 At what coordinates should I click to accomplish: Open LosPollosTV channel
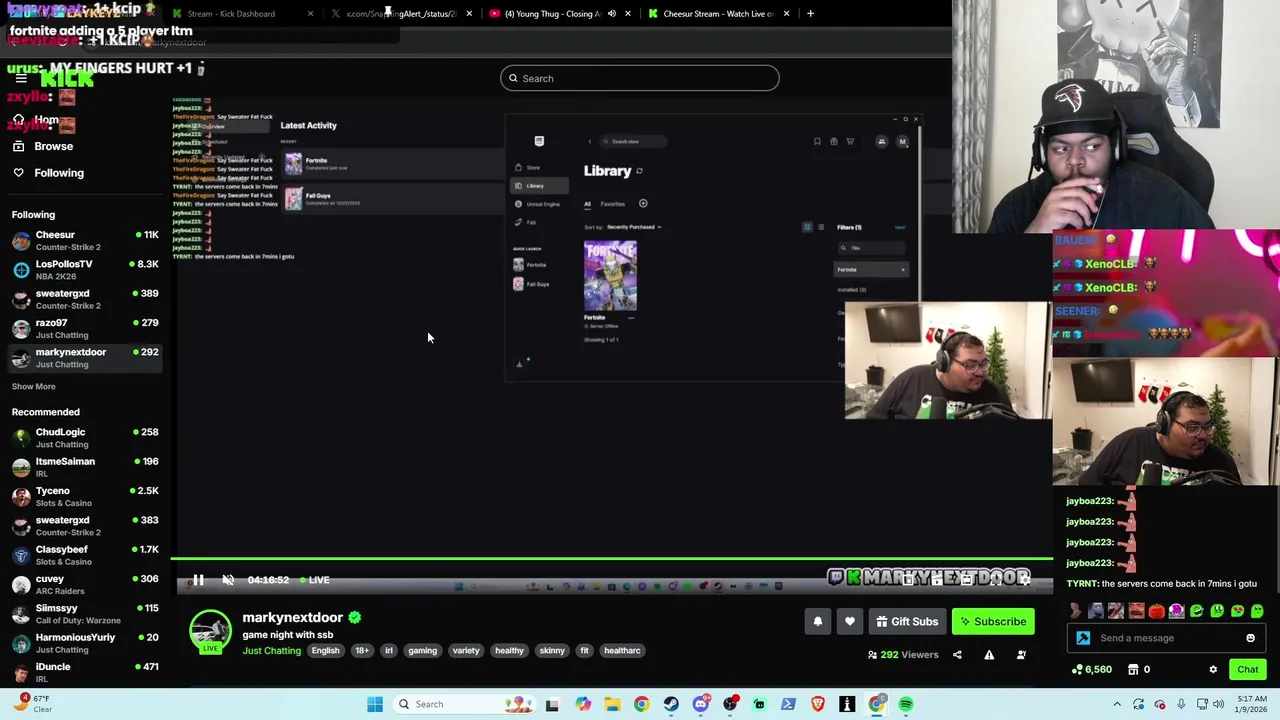coord(85,270)
